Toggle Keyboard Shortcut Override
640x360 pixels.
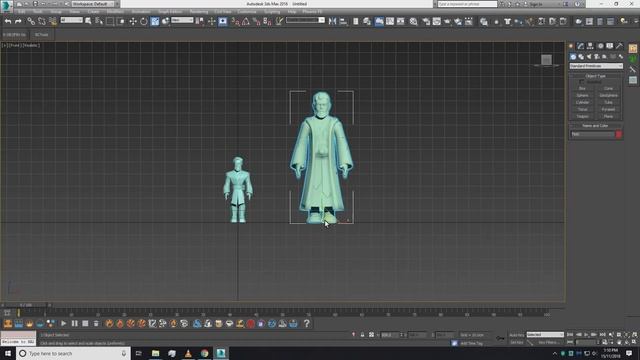(222, 21)
